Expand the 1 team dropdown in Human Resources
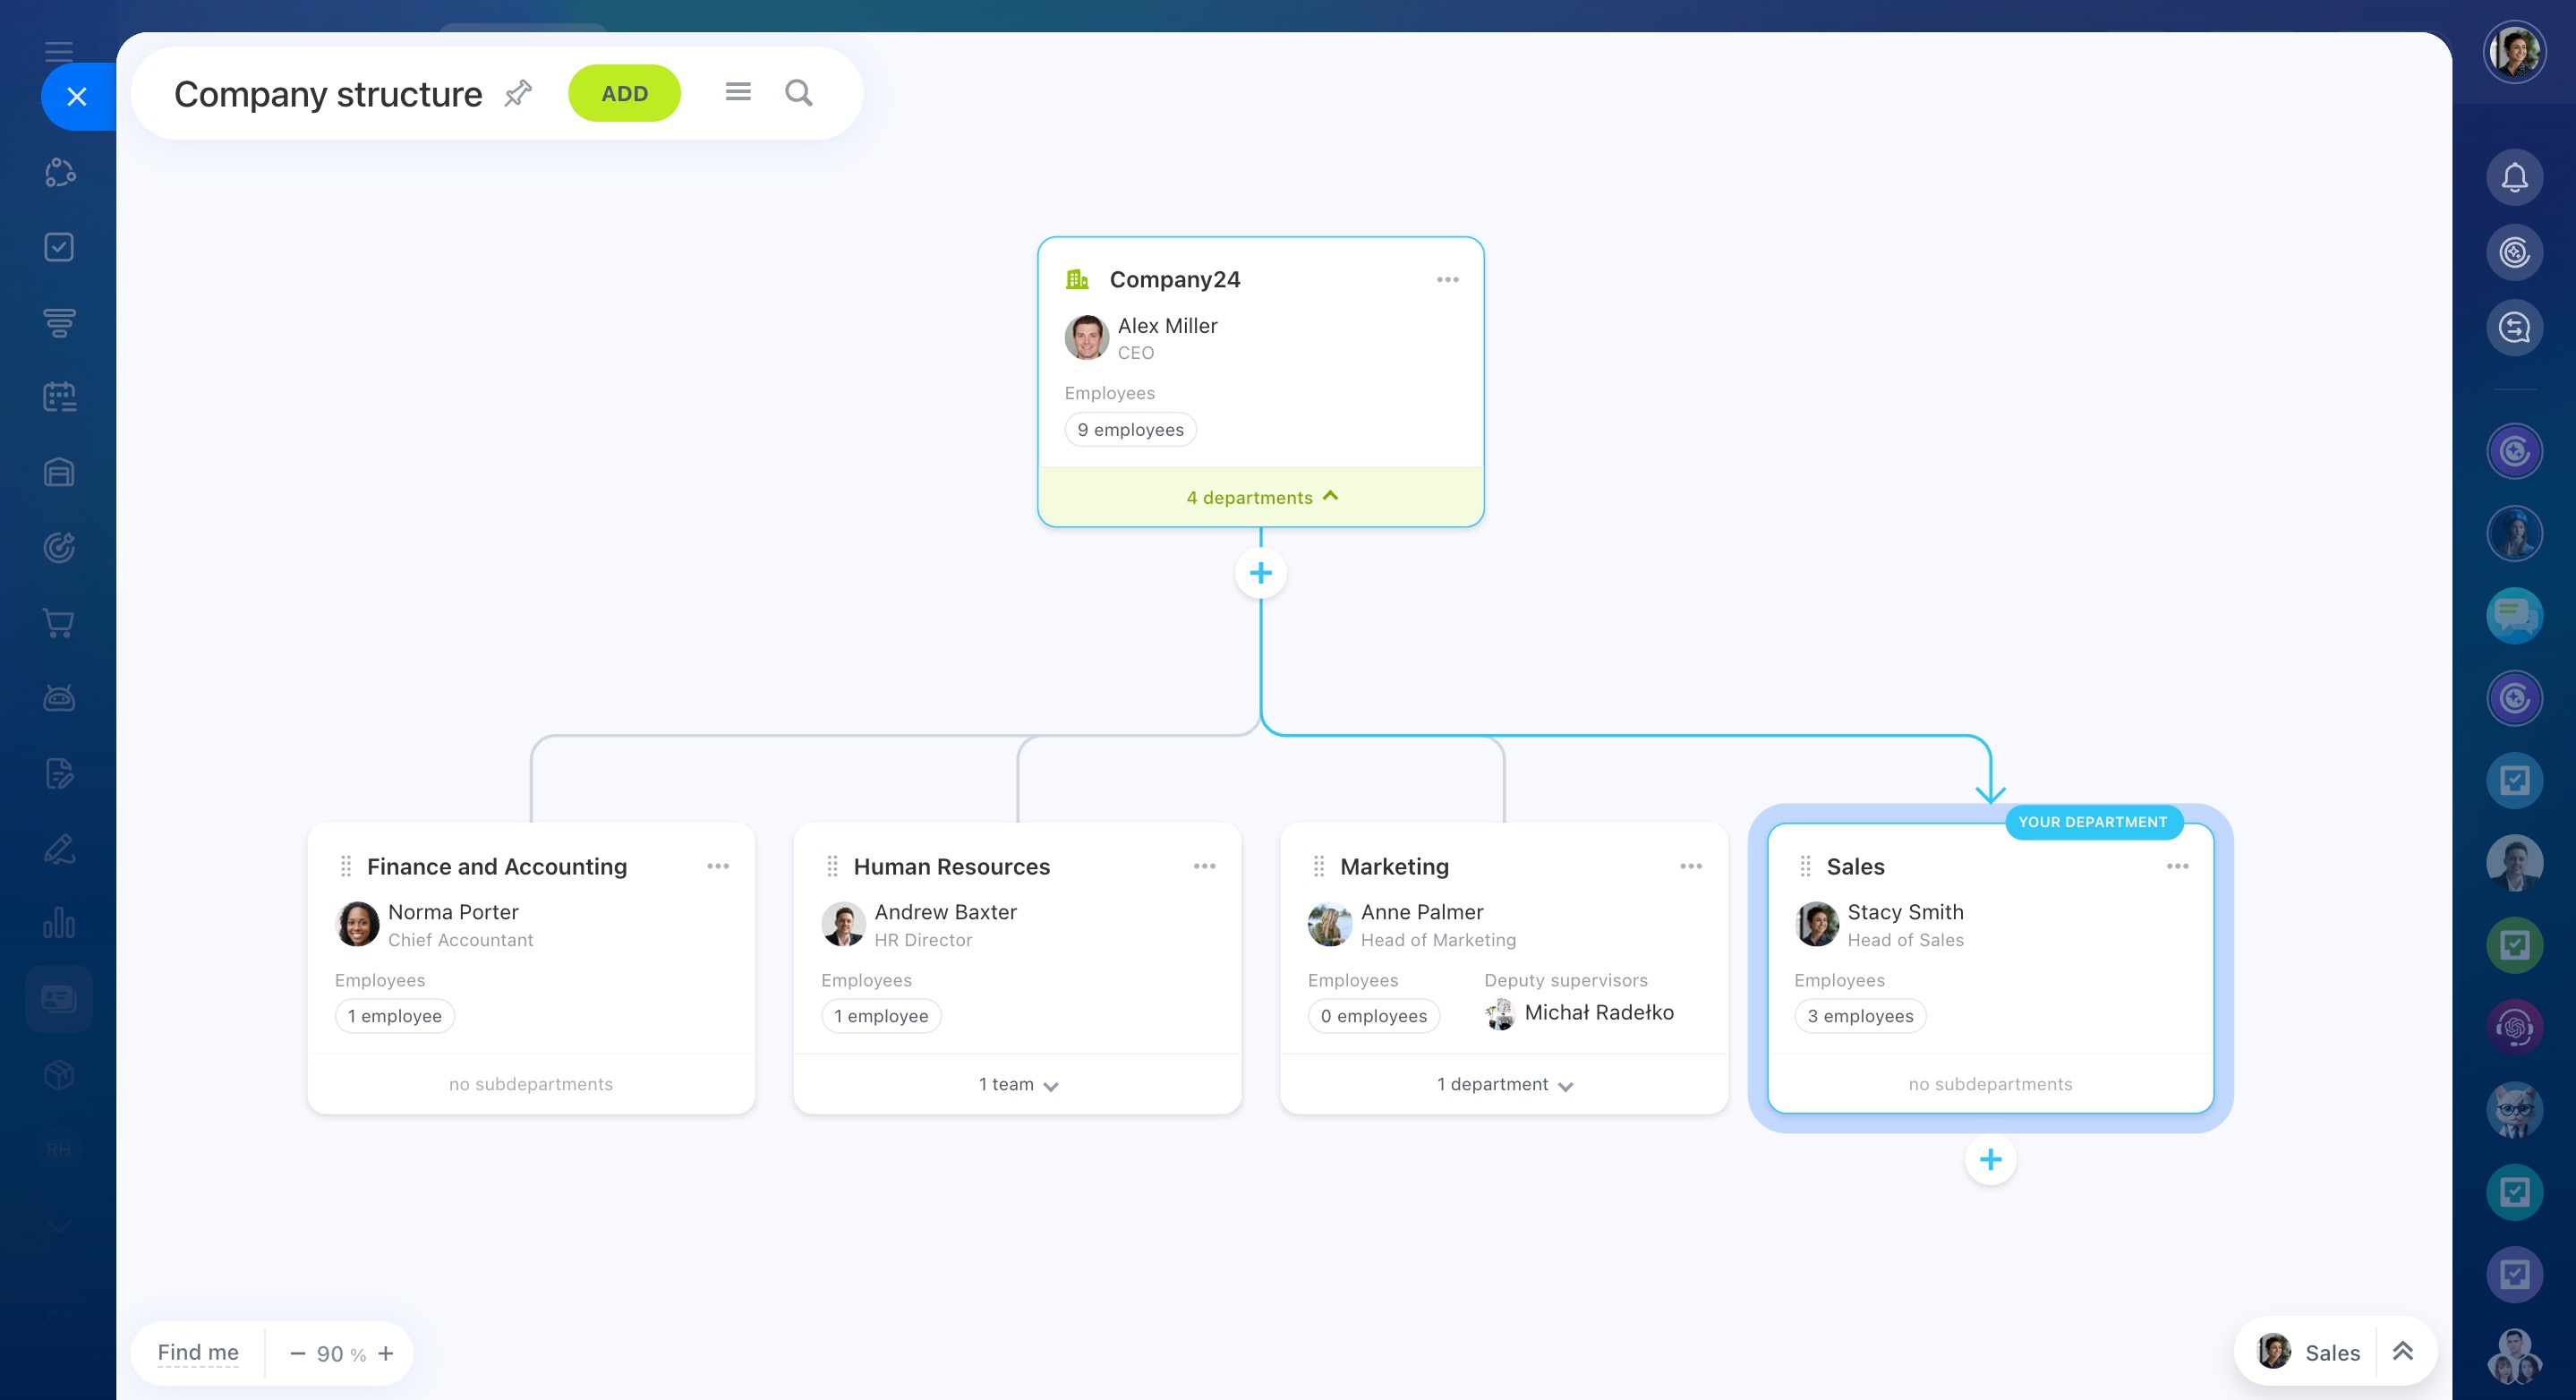The image size is (2576, 1400). click(x=1018, y=1084)
